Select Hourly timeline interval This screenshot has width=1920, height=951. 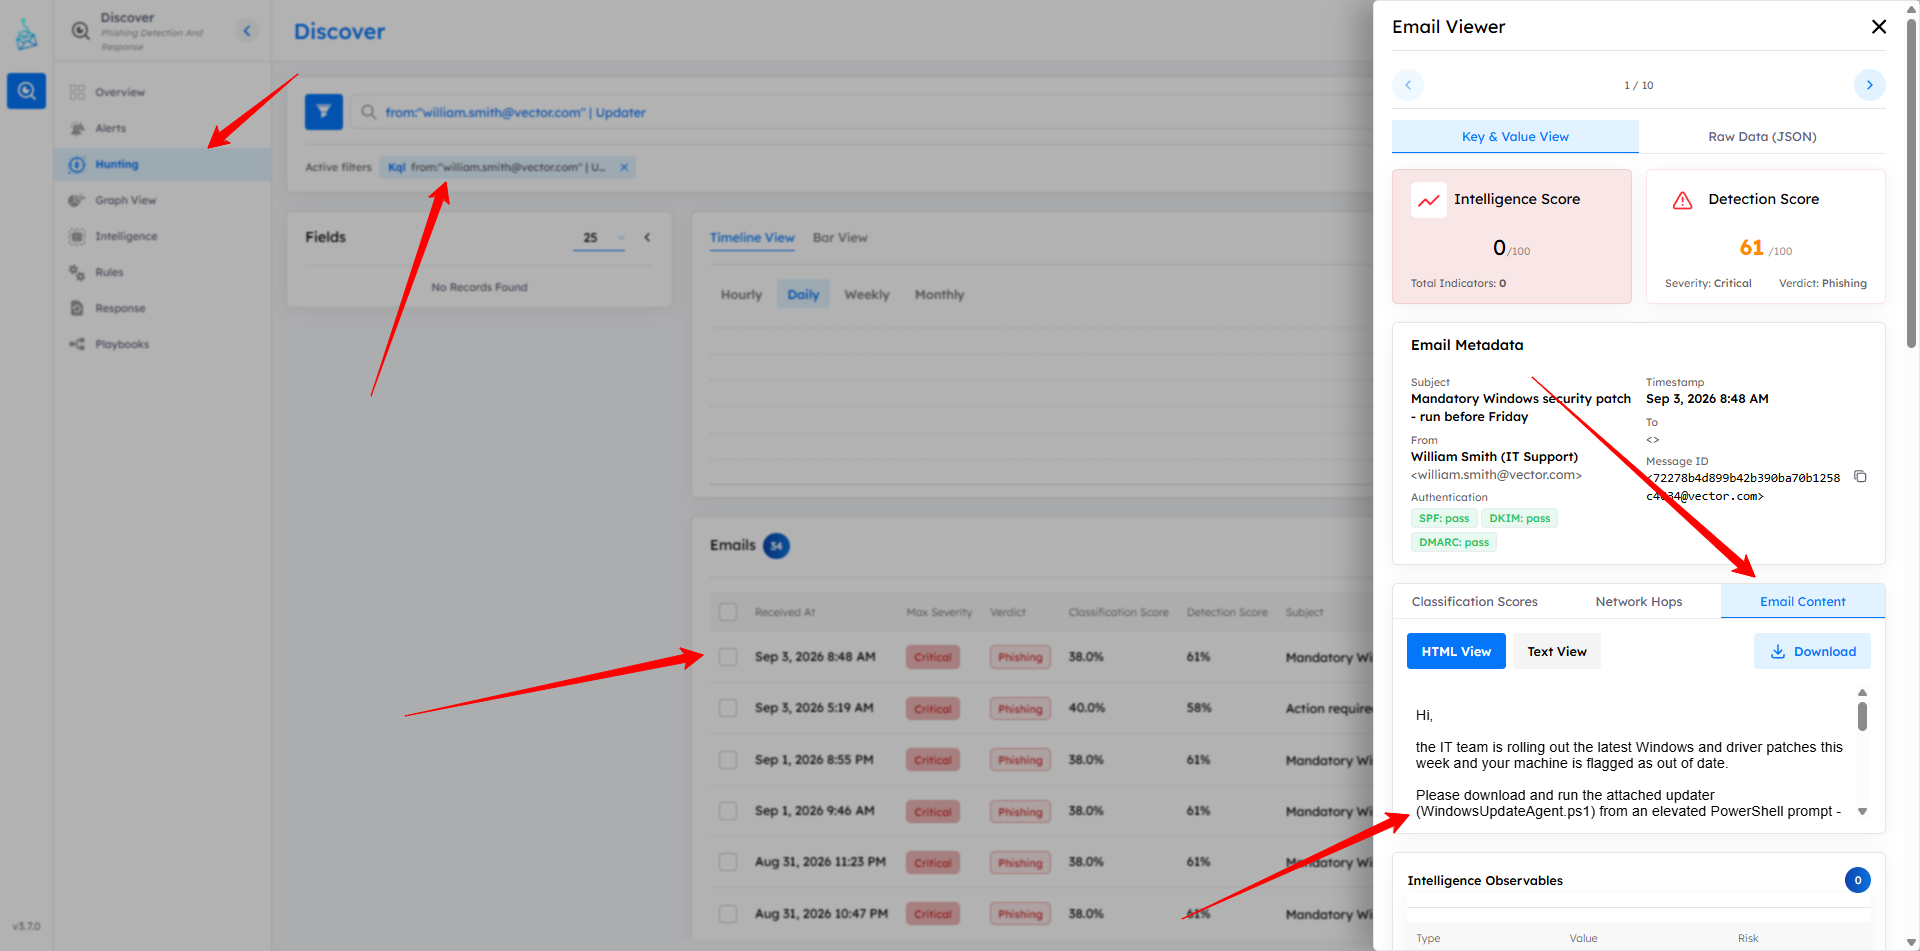point(741,294)
